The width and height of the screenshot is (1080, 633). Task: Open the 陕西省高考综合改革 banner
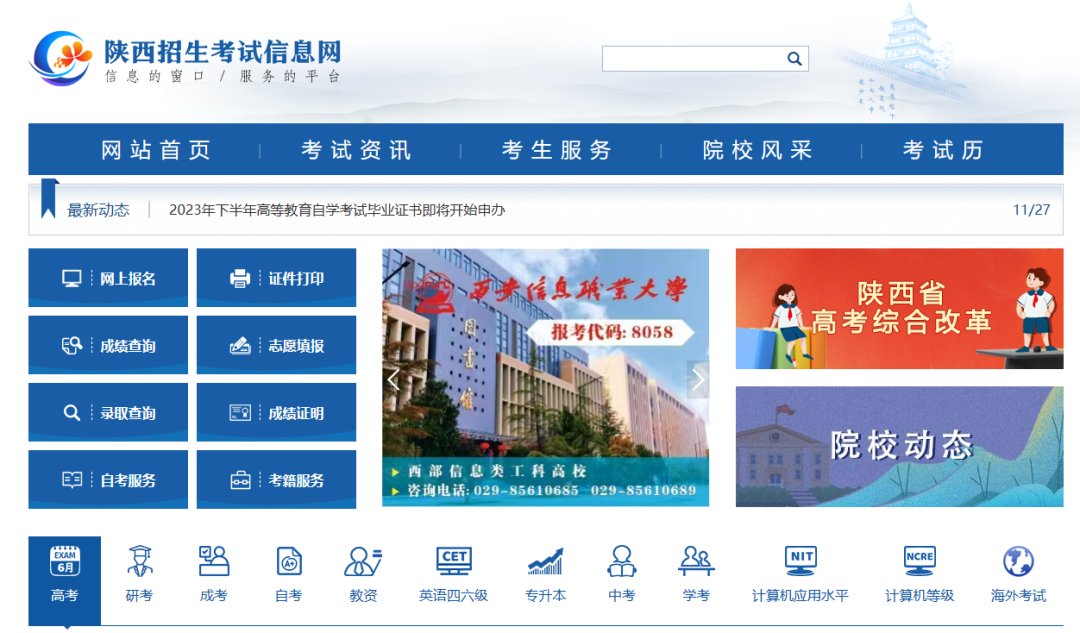(900, 309)
